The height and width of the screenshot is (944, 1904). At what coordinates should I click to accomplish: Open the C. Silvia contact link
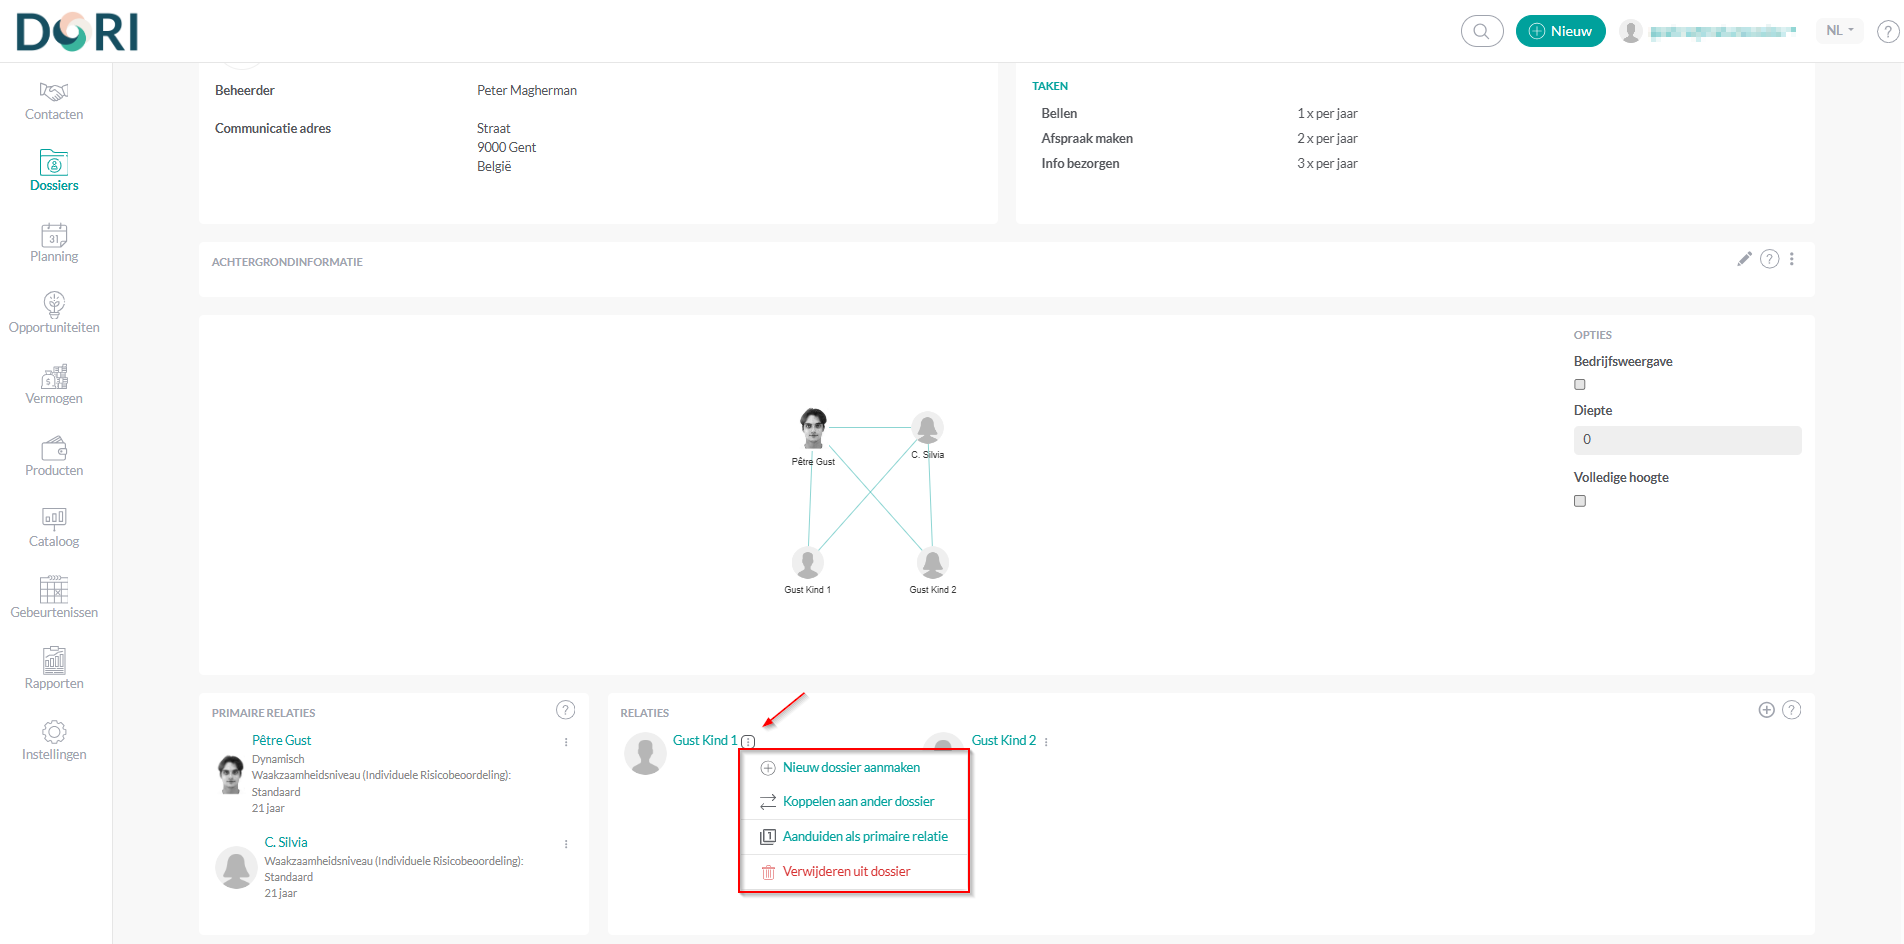286,842
